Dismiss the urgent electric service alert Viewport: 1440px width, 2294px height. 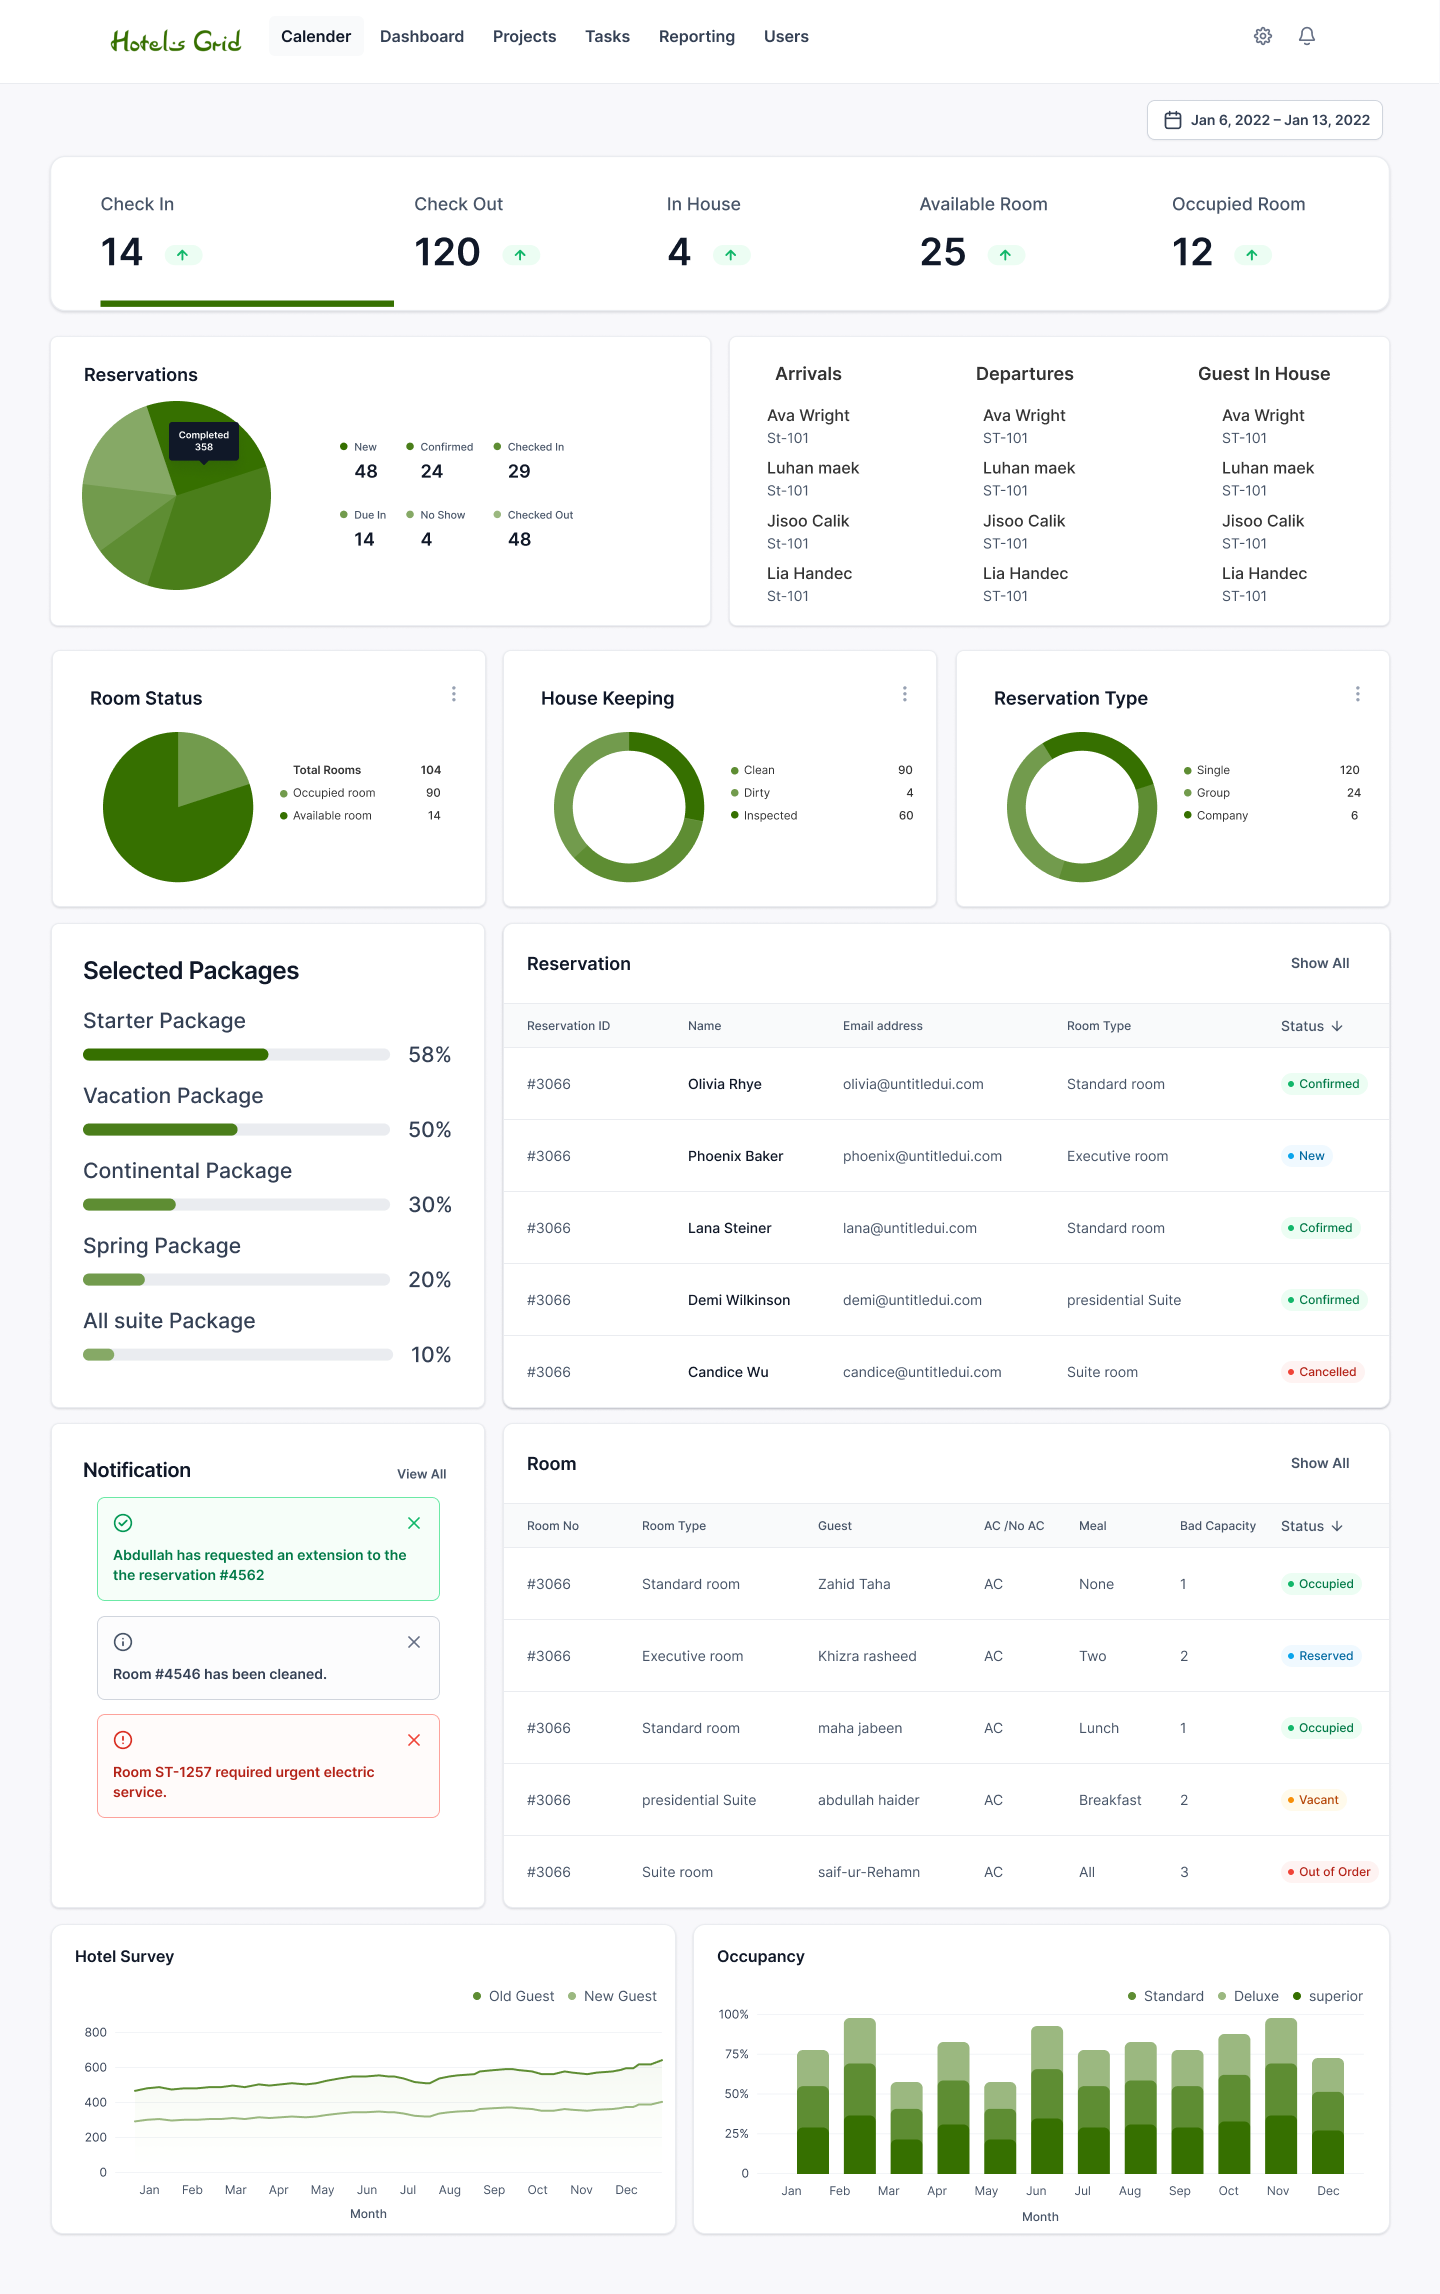click(414, 1740)
